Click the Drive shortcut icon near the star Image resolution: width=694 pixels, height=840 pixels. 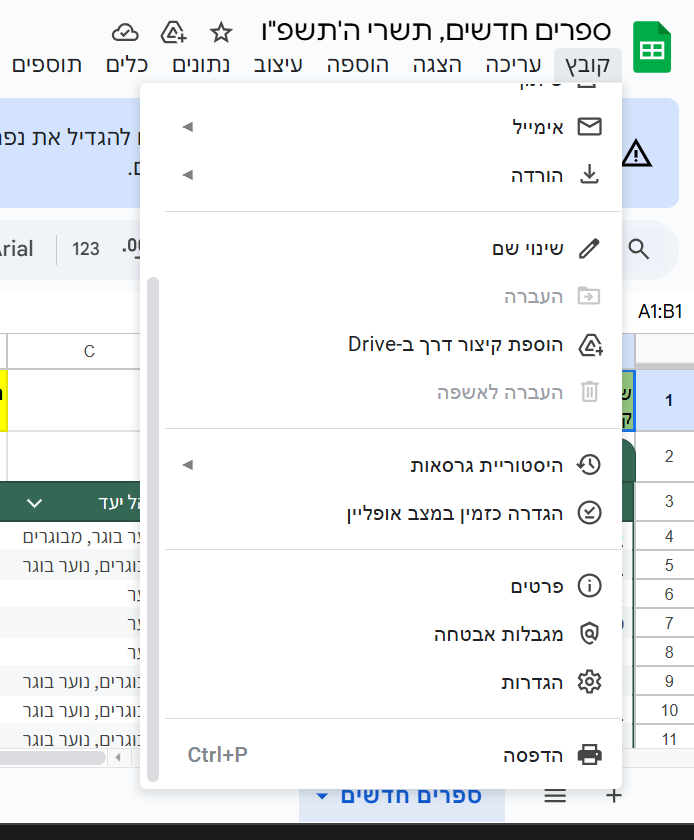(x=173, y=33)
